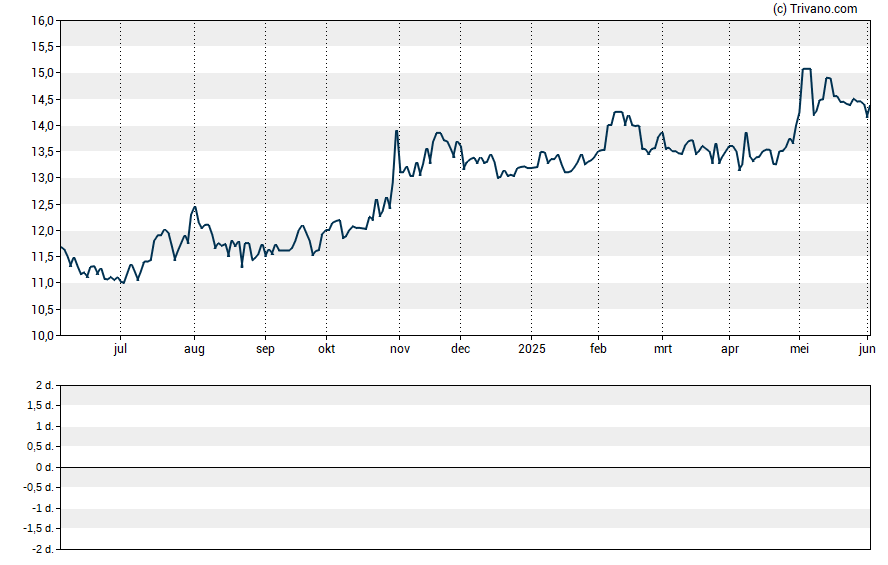The image size is (888, 565).
Task: Click the early-May price peak above 15,0
Action: (806, 69)
